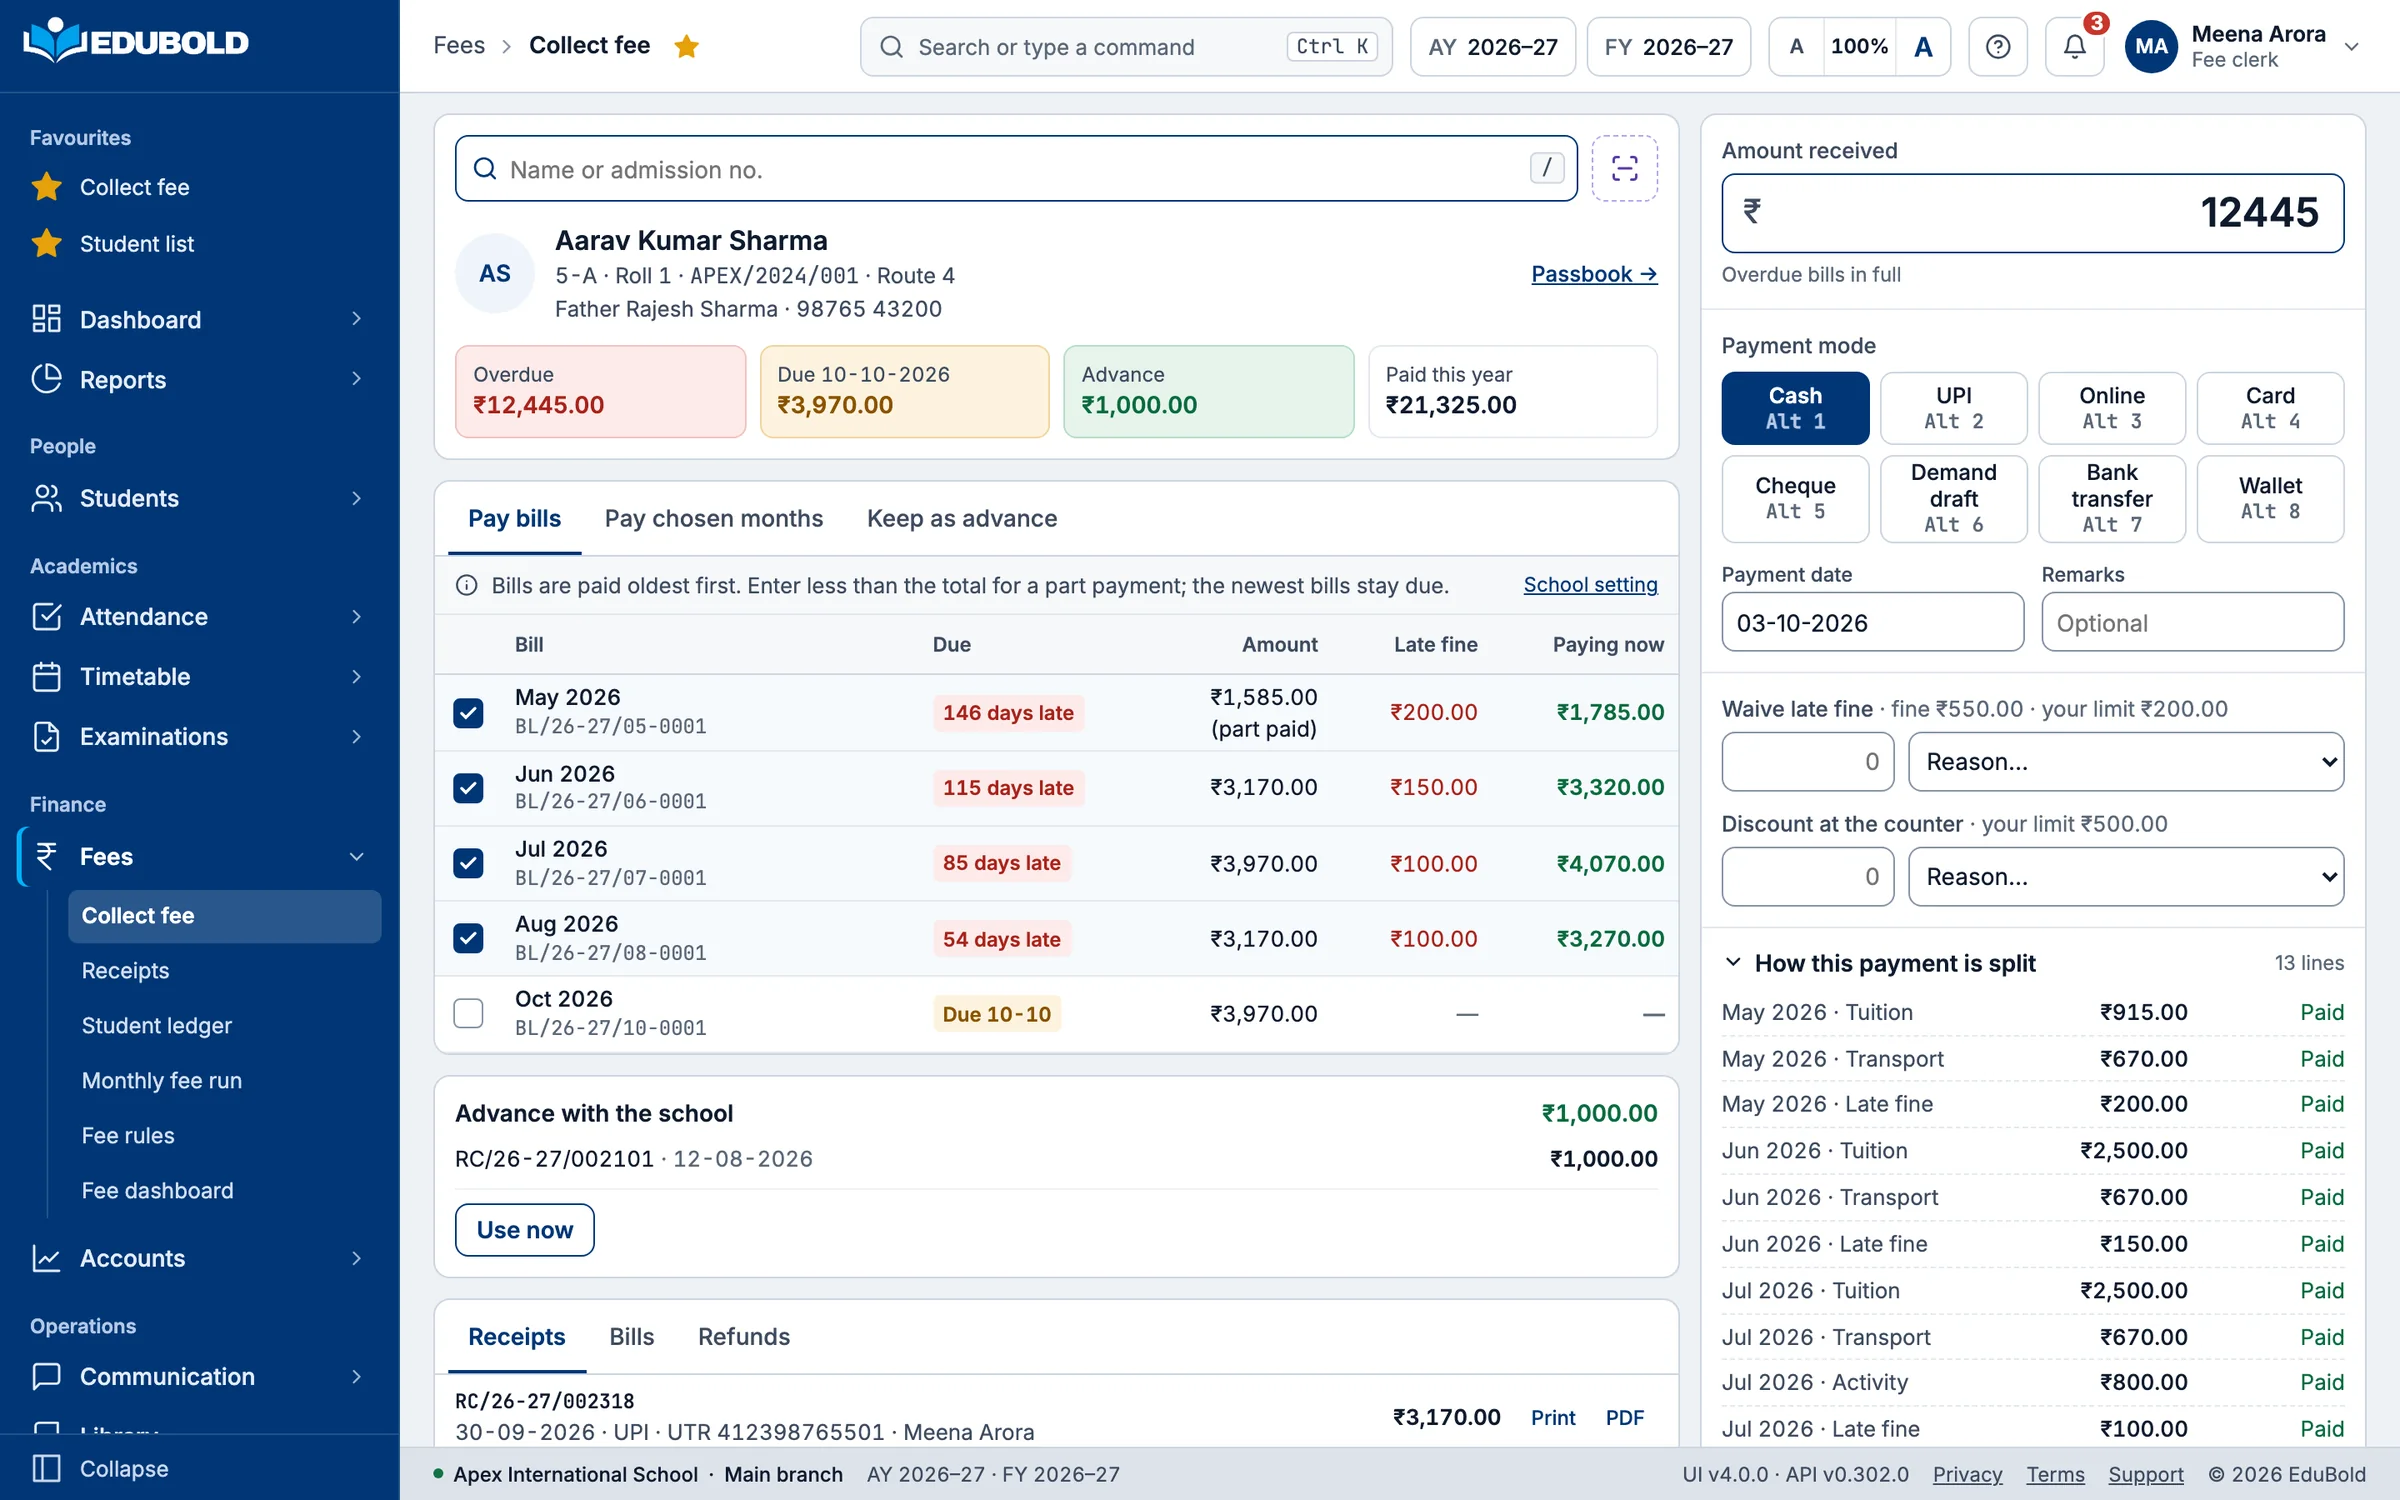Click the Communication chat bubble icon
Screen dimensions: 2400x1500
(x=46, y=1376)
